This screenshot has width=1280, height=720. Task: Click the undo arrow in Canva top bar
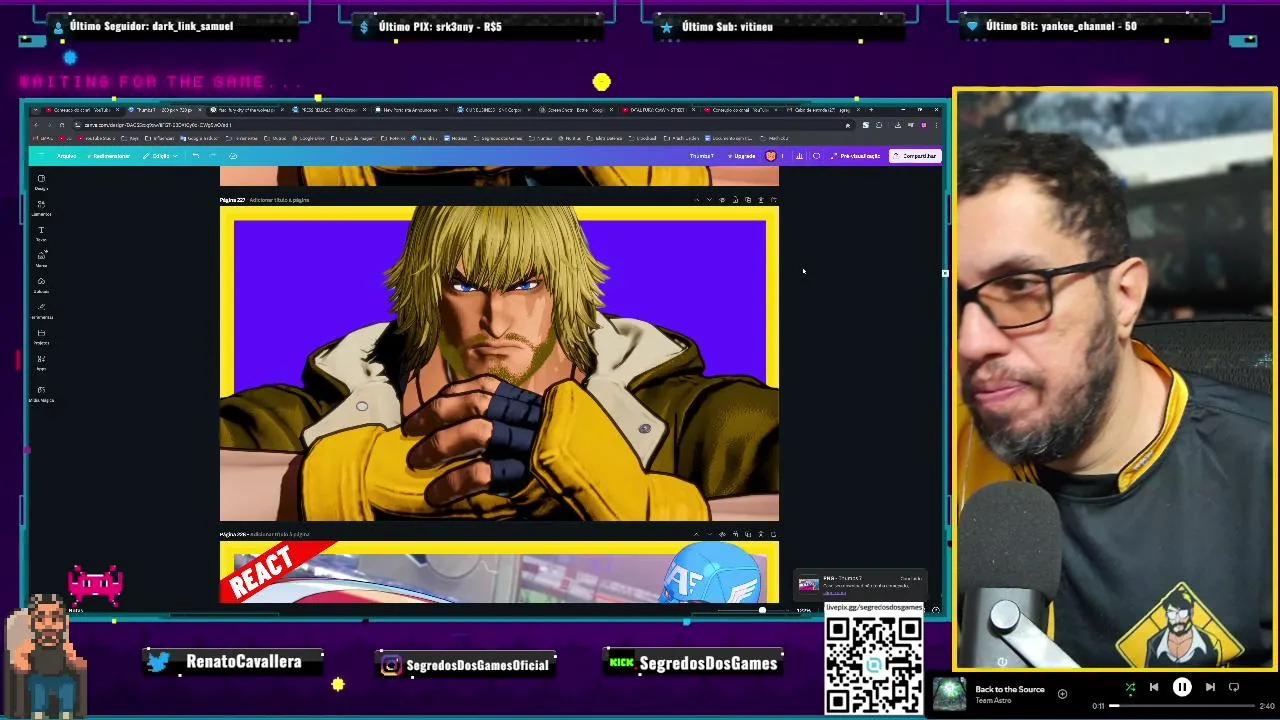pos(196,156)
